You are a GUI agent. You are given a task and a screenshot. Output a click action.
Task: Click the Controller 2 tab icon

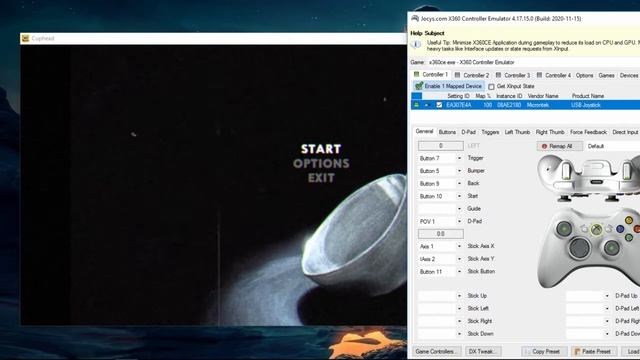point(458,75)
